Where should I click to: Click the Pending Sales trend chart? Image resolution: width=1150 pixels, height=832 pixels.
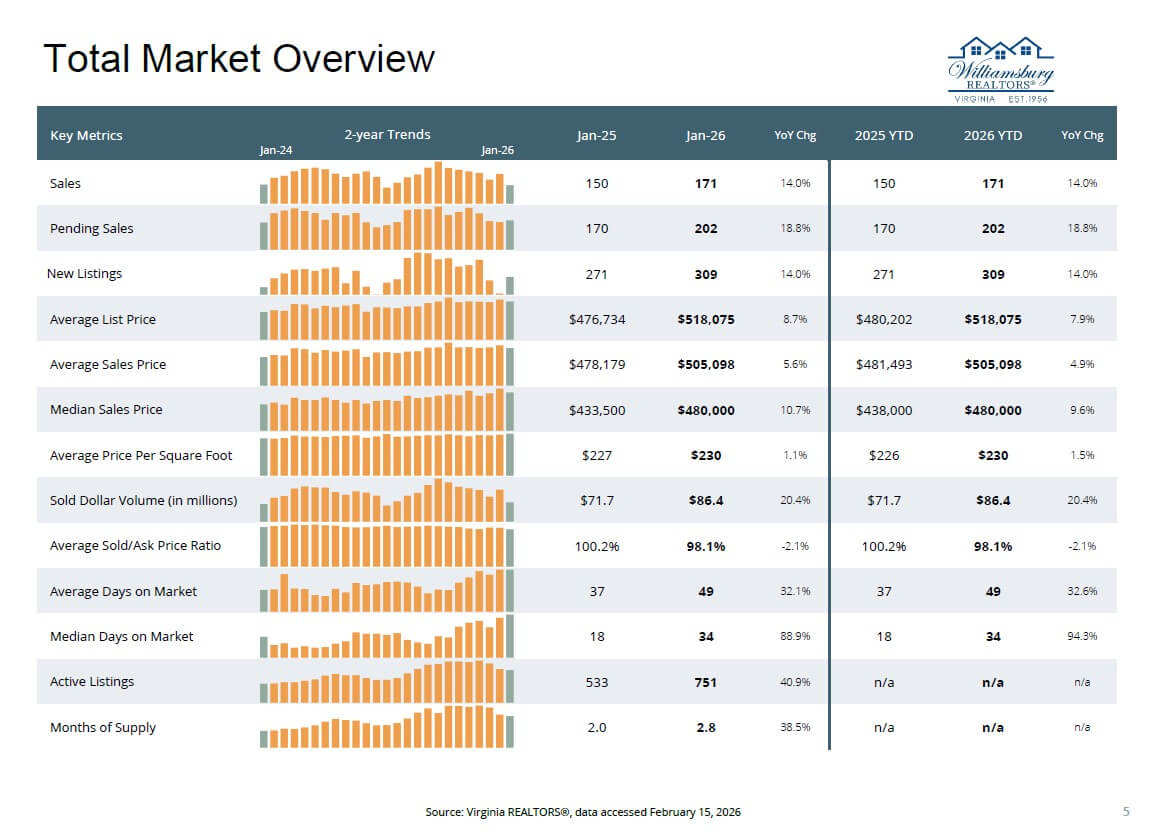point(385,228)
